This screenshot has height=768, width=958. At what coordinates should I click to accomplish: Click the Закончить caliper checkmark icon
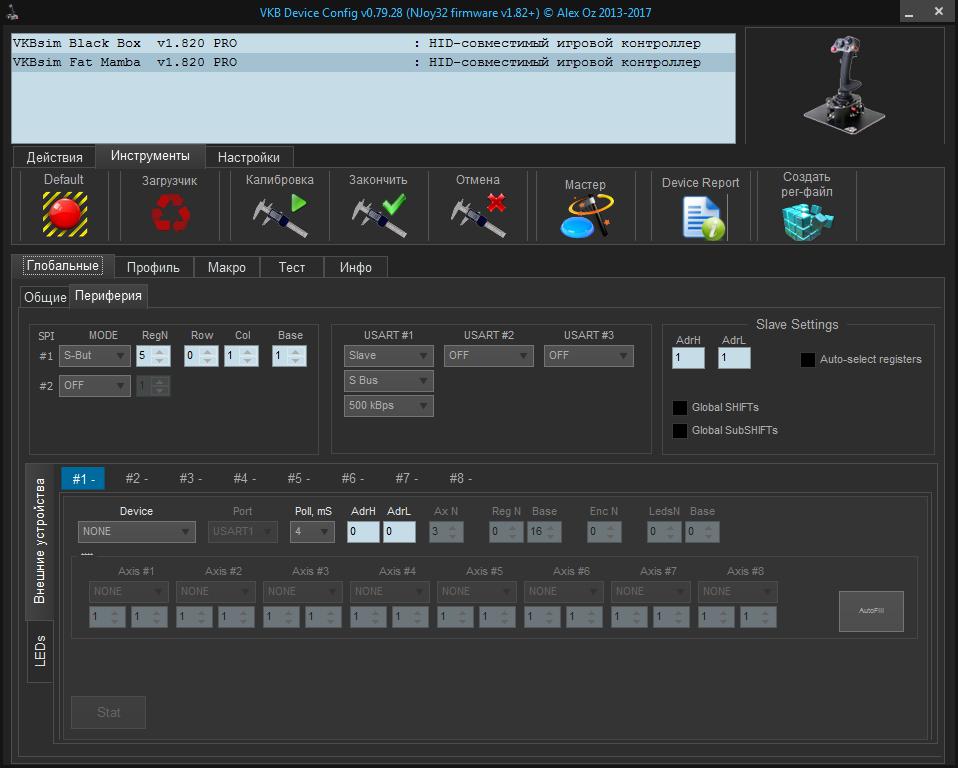[379, 214]
